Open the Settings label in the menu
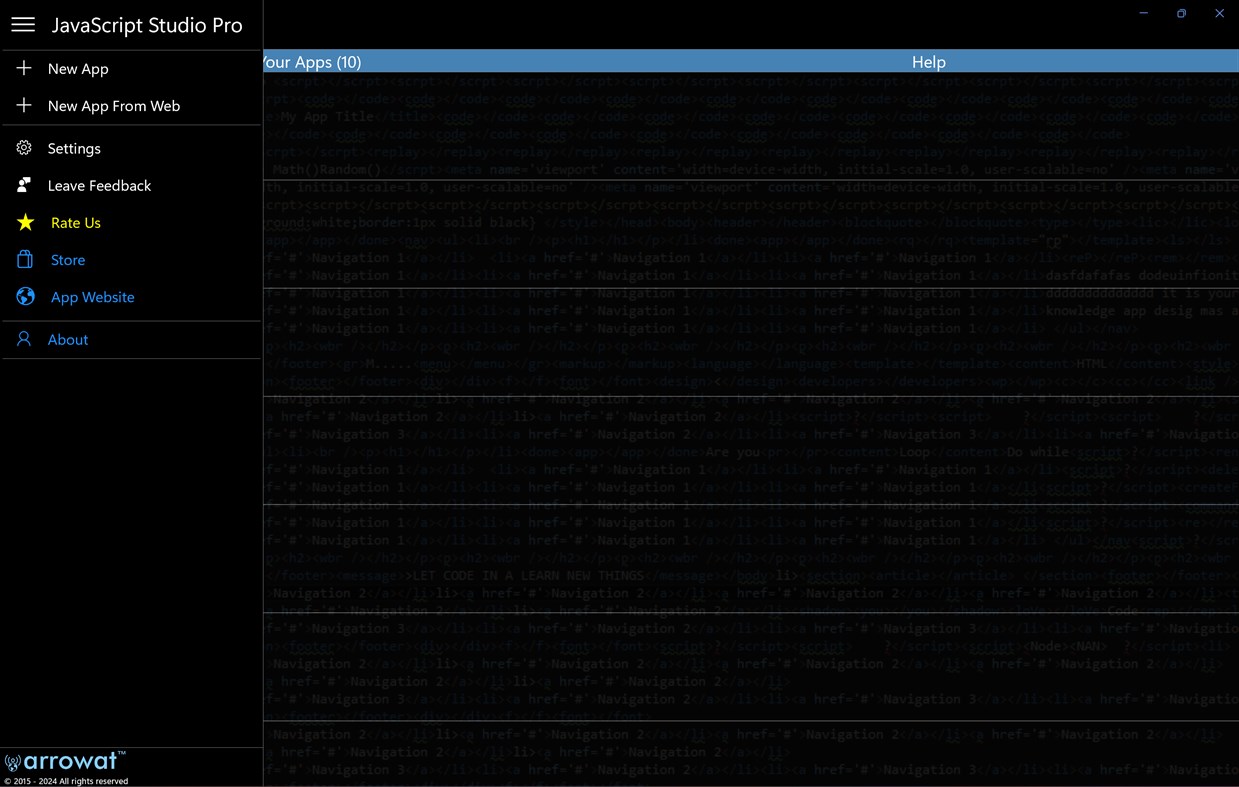1239x787 pixels. [x=74, y=149]
